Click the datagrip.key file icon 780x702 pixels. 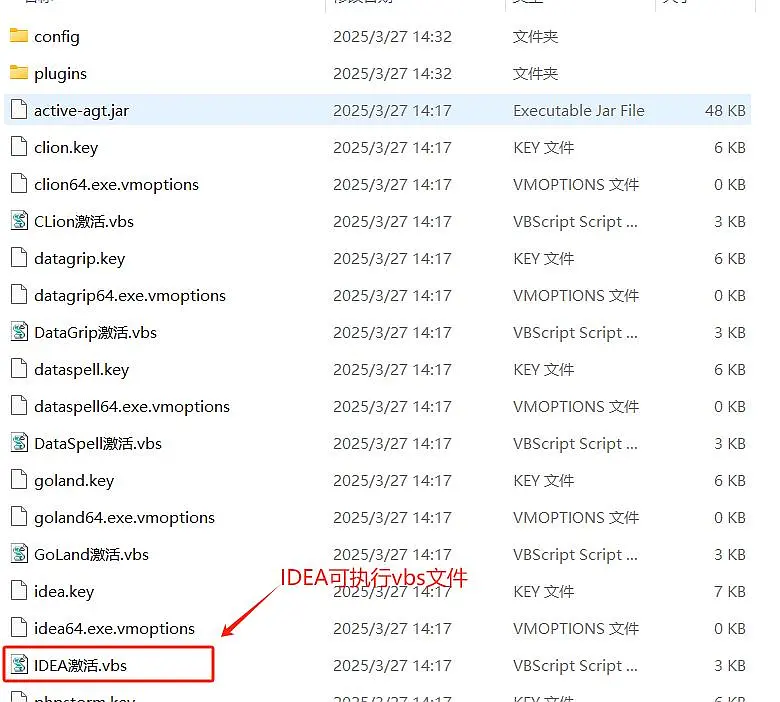tap(19, 258)
